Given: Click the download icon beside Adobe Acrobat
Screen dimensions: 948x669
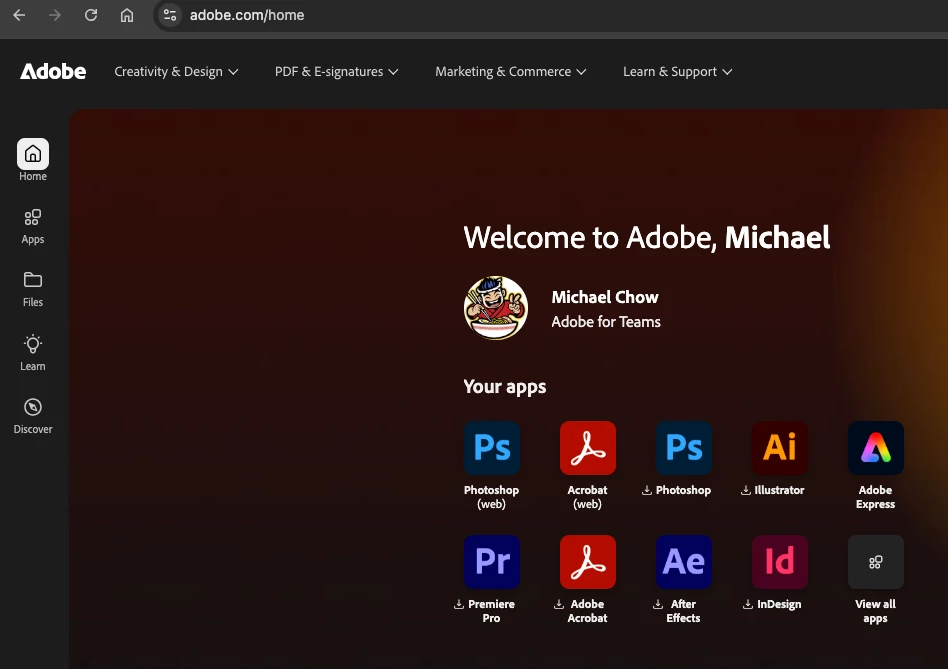Looking at the screenshot, I should [559, 604].
